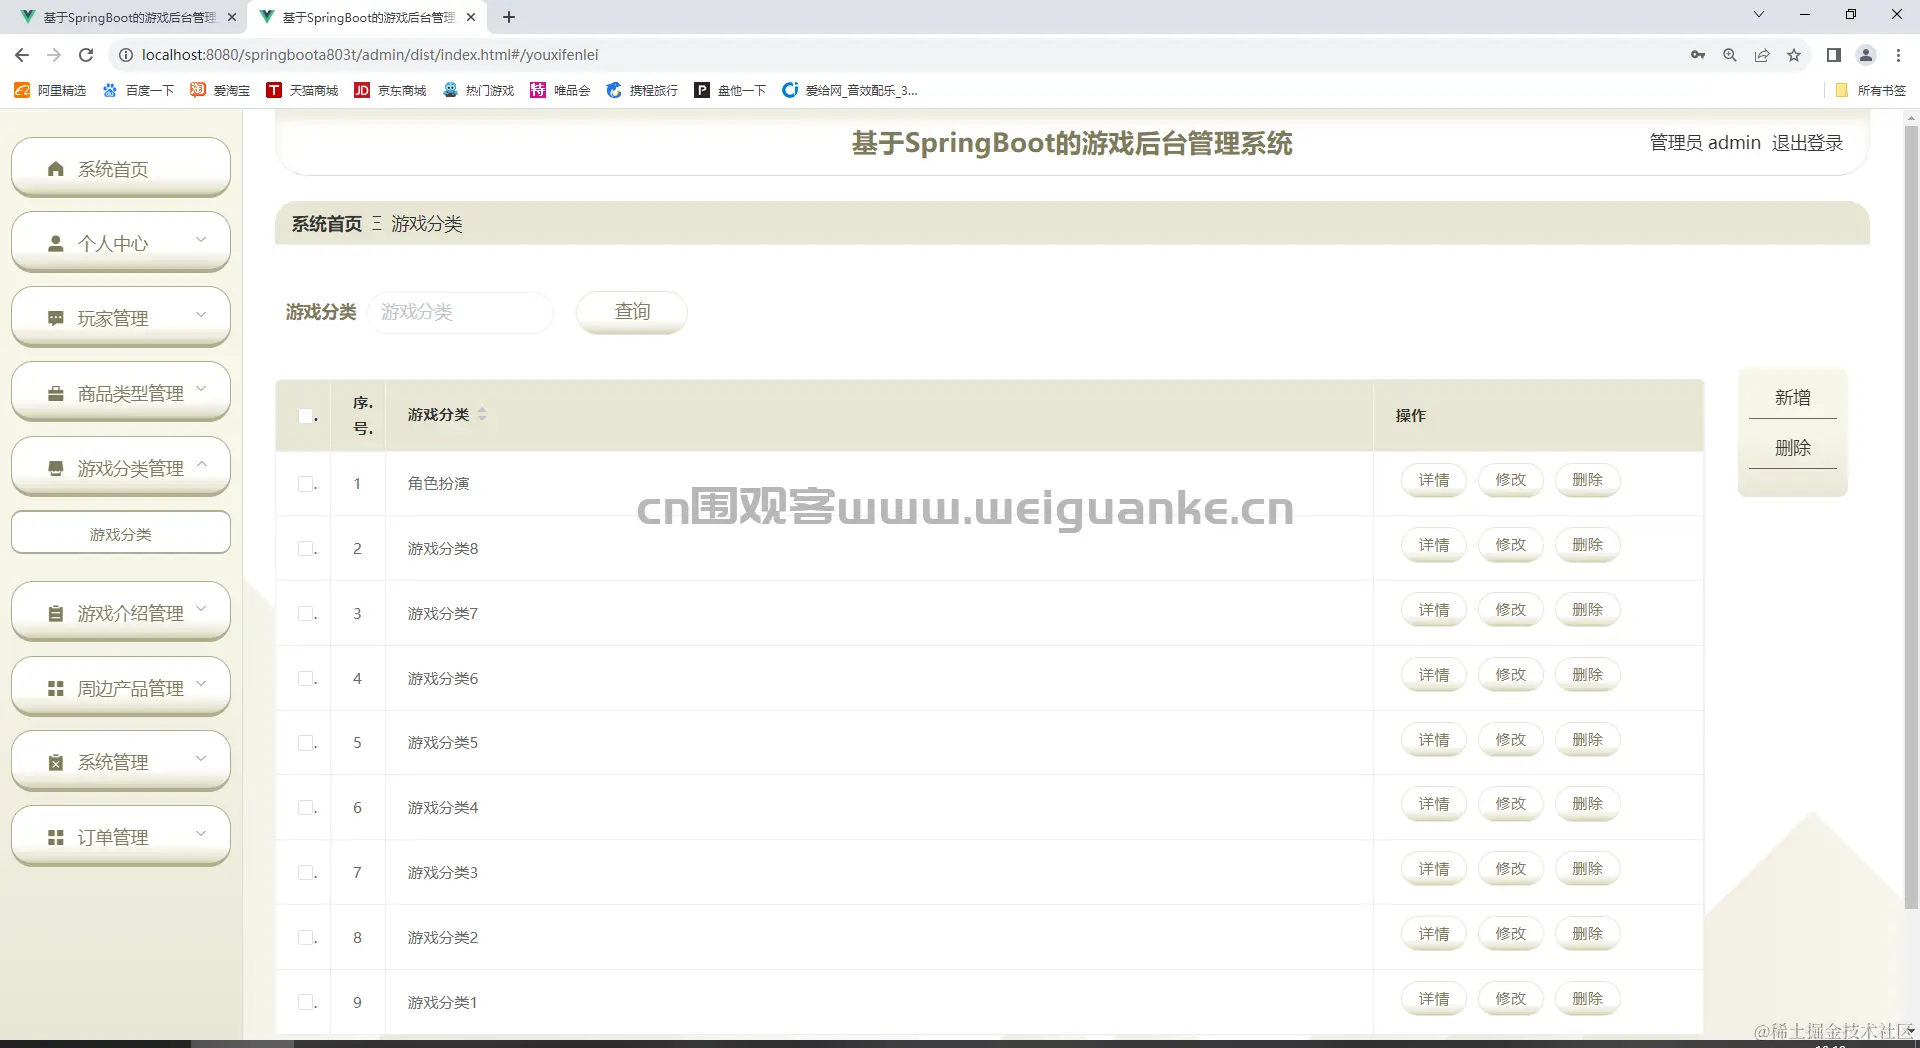Open the saved passwords key icon
This screenshot has height=1048, width=1920.
(1698, 55)
